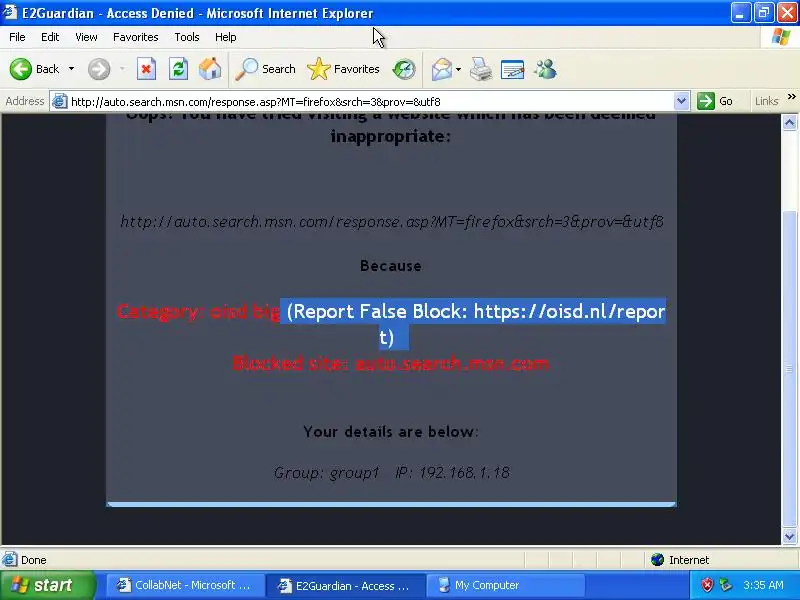This screenshot has width=800, height=600.
Task: Open the Mail envelope icon
Action: [442, 69]
